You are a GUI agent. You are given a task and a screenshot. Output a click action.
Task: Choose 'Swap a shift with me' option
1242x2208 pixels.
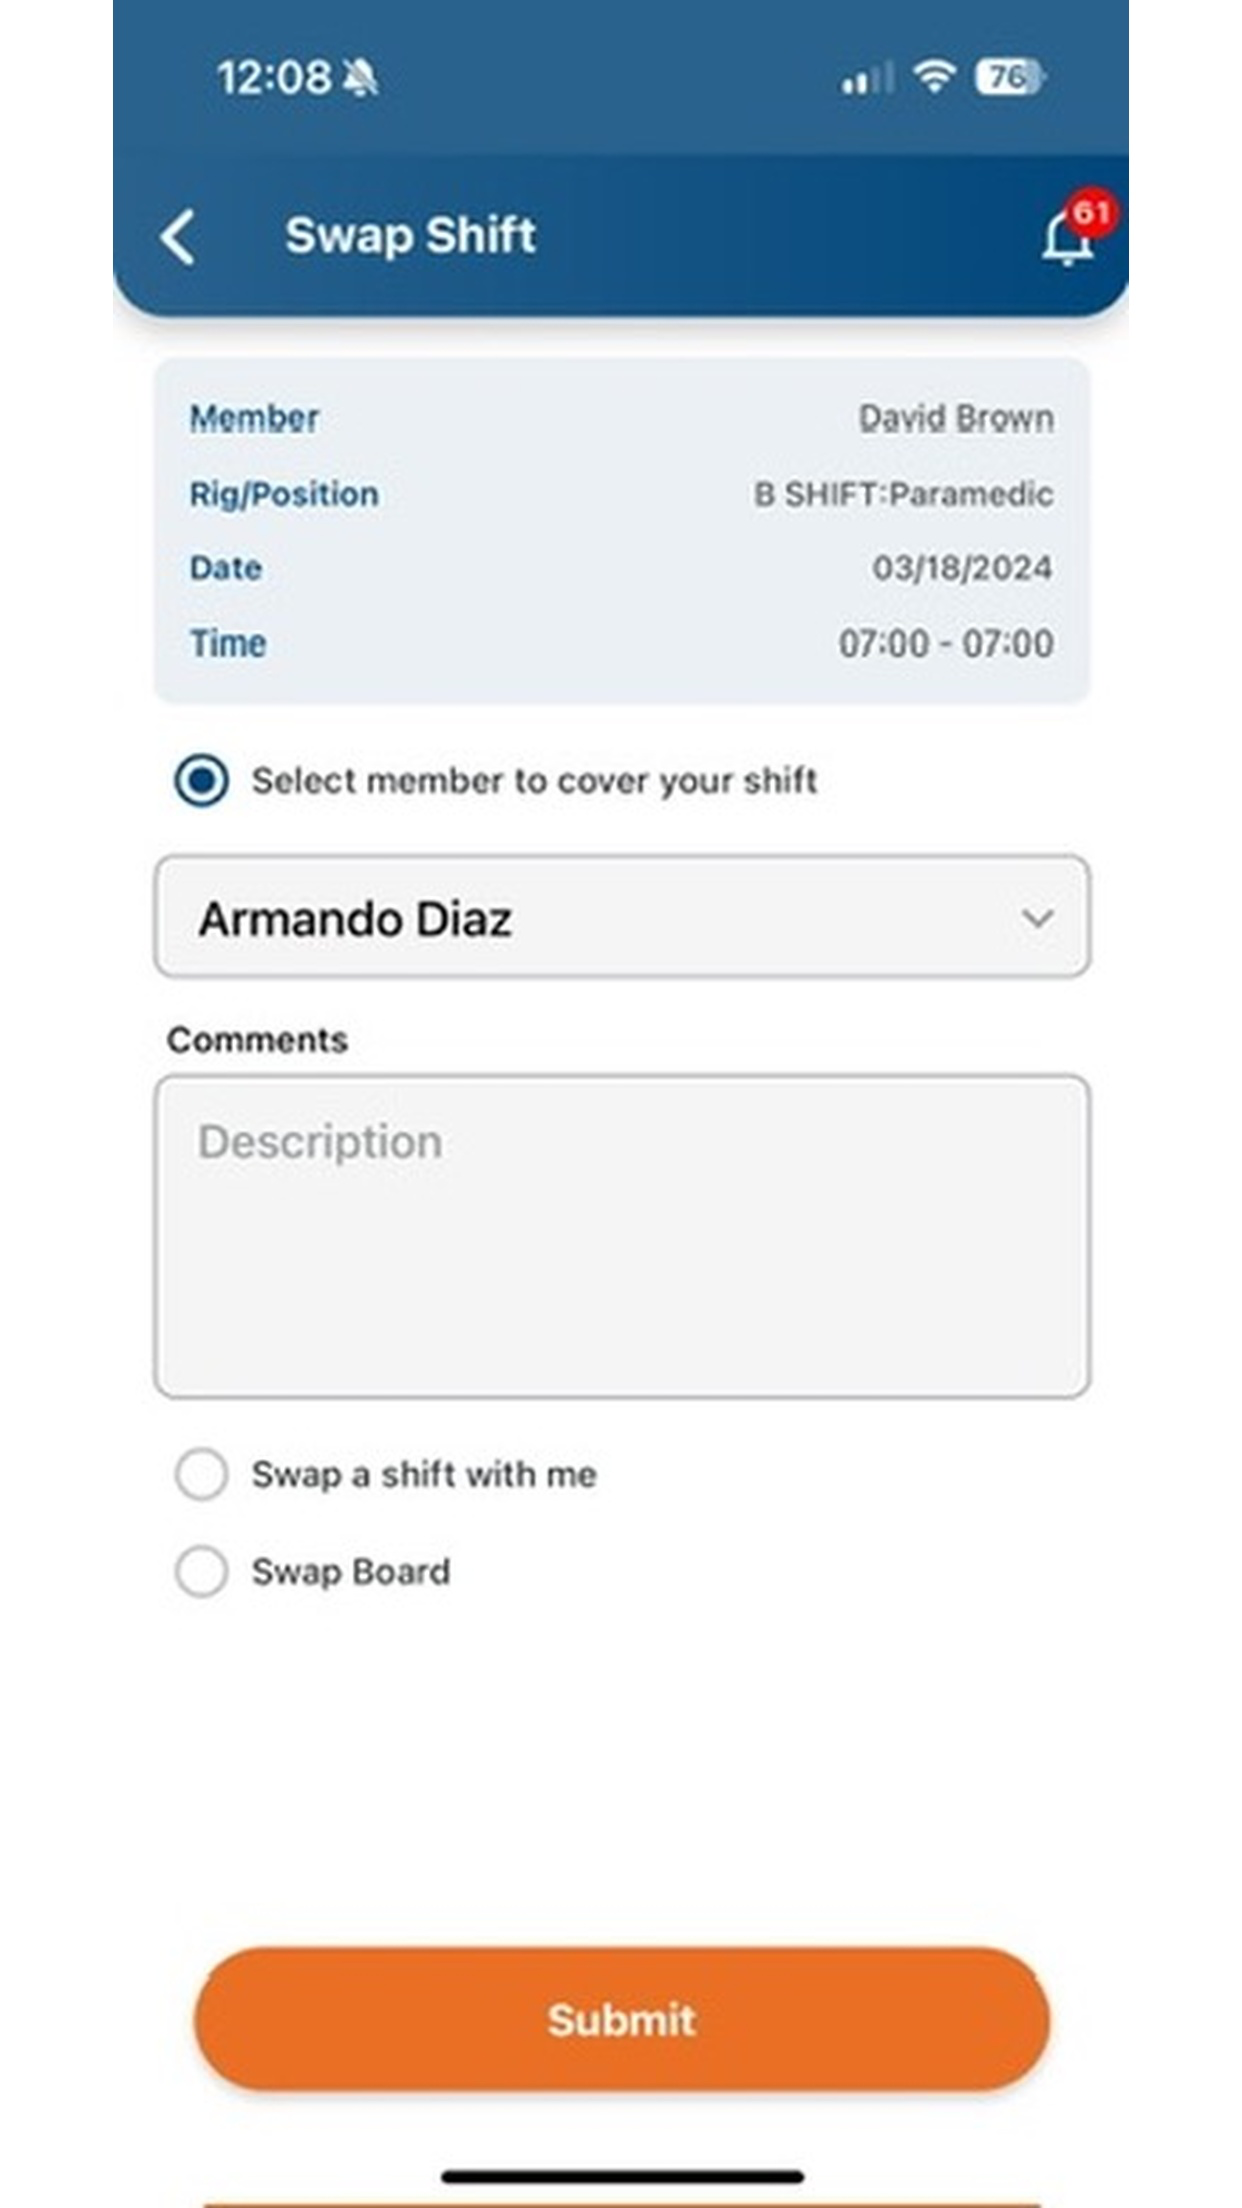click(x=201, y=1474)
